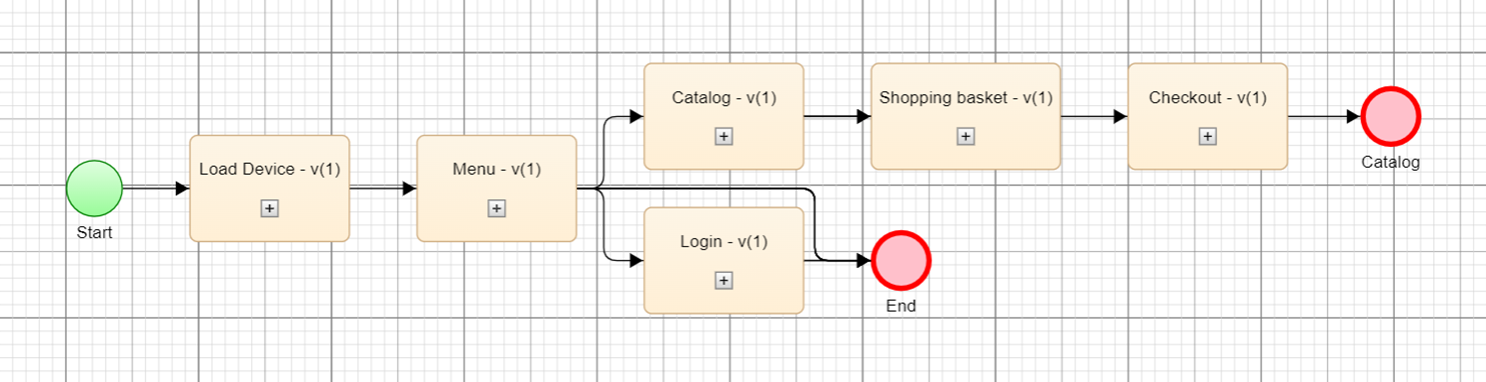Select the Login - v(1) node
1486x382 pixels.
coord(723,260)
